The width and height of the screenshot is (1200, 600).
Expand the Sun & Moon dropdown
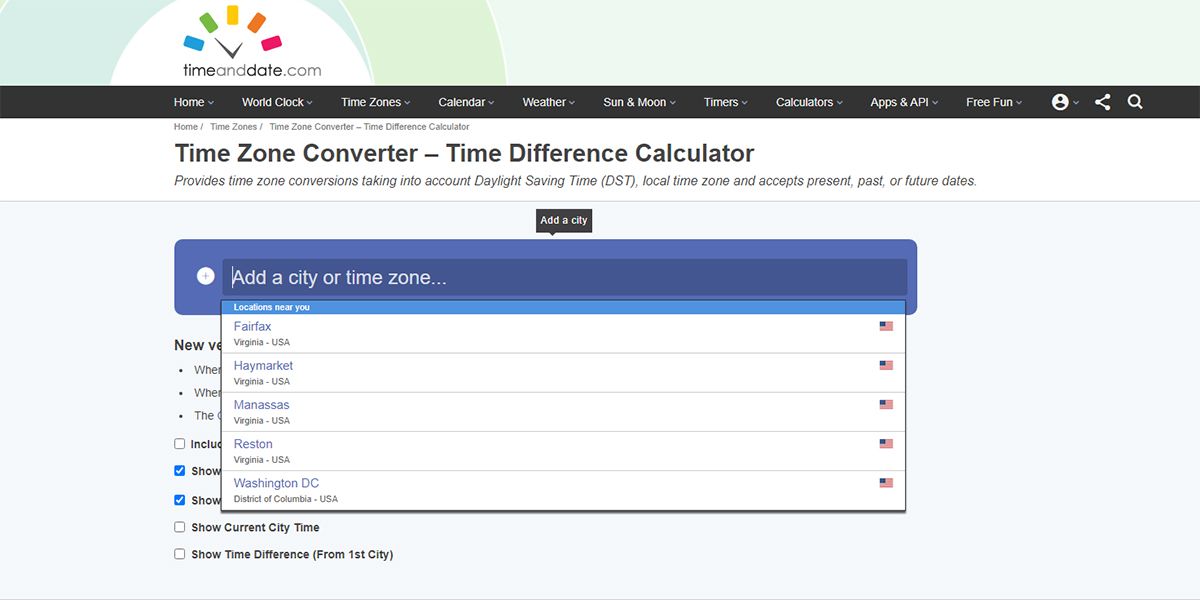coord(639,102)
